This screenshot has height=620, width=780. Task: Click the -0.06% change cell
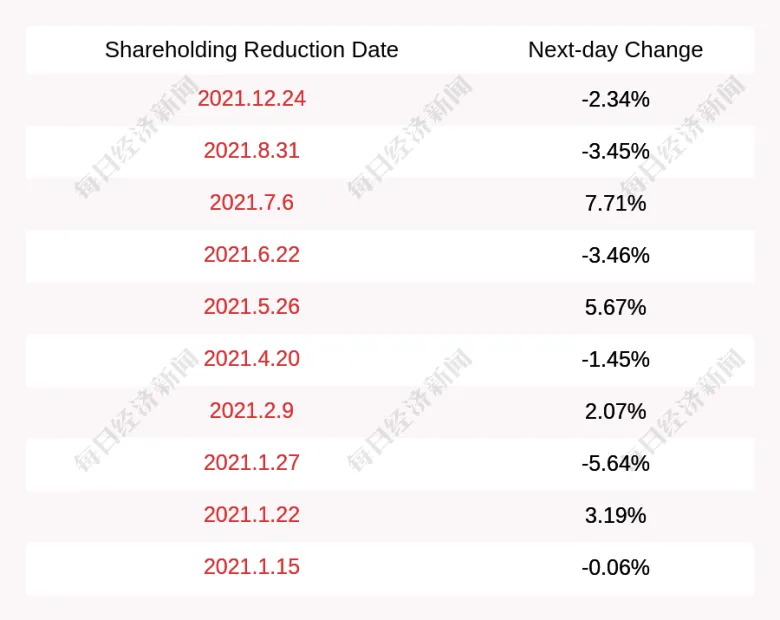click(x=615, y=567)
